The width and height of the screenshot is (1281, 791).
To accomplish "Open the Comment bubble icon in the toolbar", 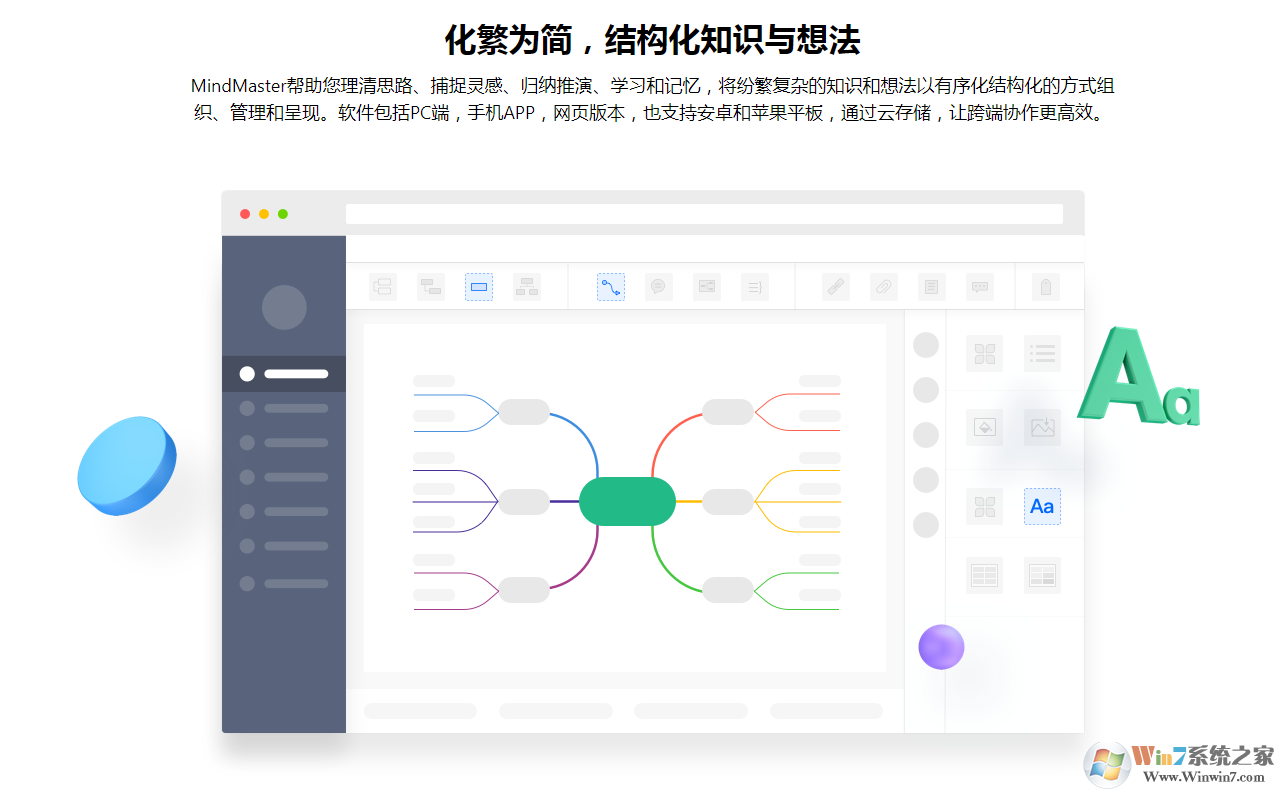I will (659, 287).
